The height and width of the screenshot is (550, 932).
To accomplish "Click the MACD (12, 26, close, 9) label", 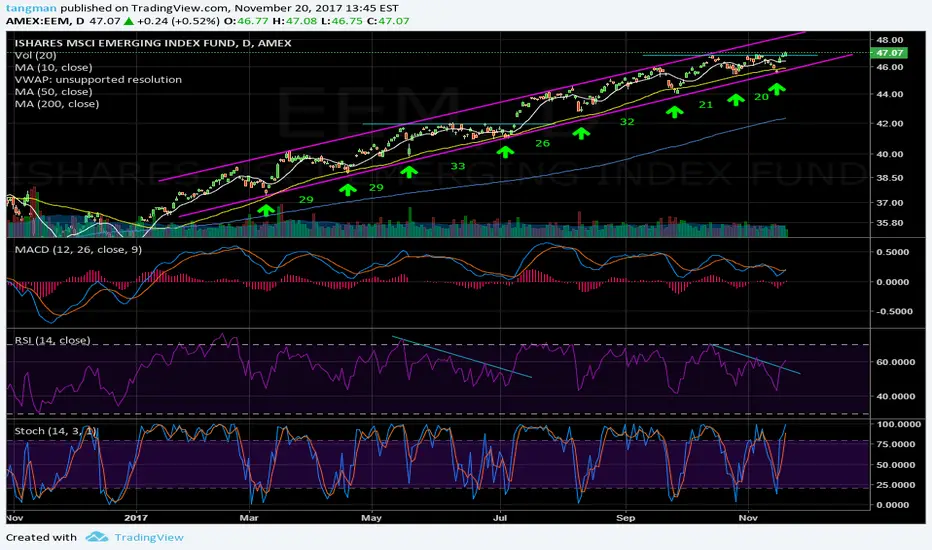I will coord(78,249).
